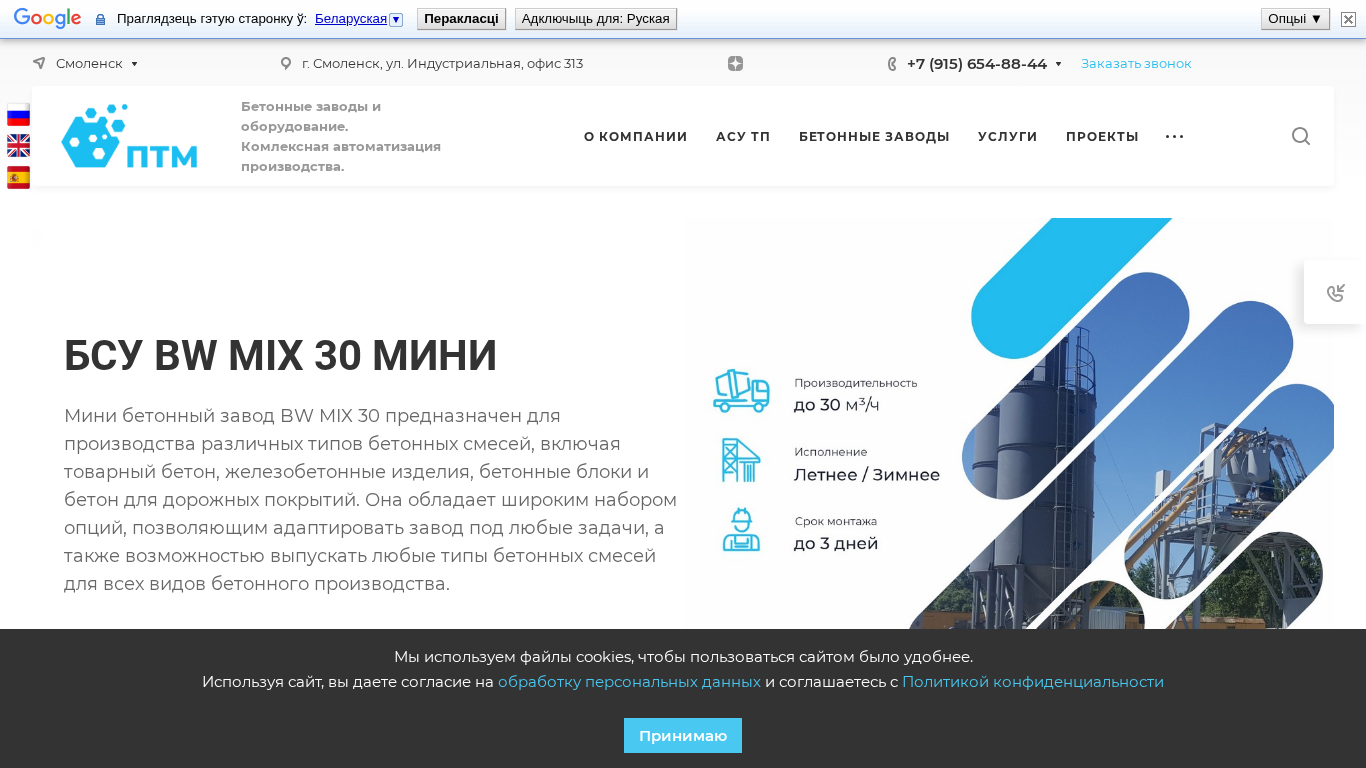Viewport: 1366px width, 768px height.
Task: Click the Исполнение construction tower icon
Action: 741,460
